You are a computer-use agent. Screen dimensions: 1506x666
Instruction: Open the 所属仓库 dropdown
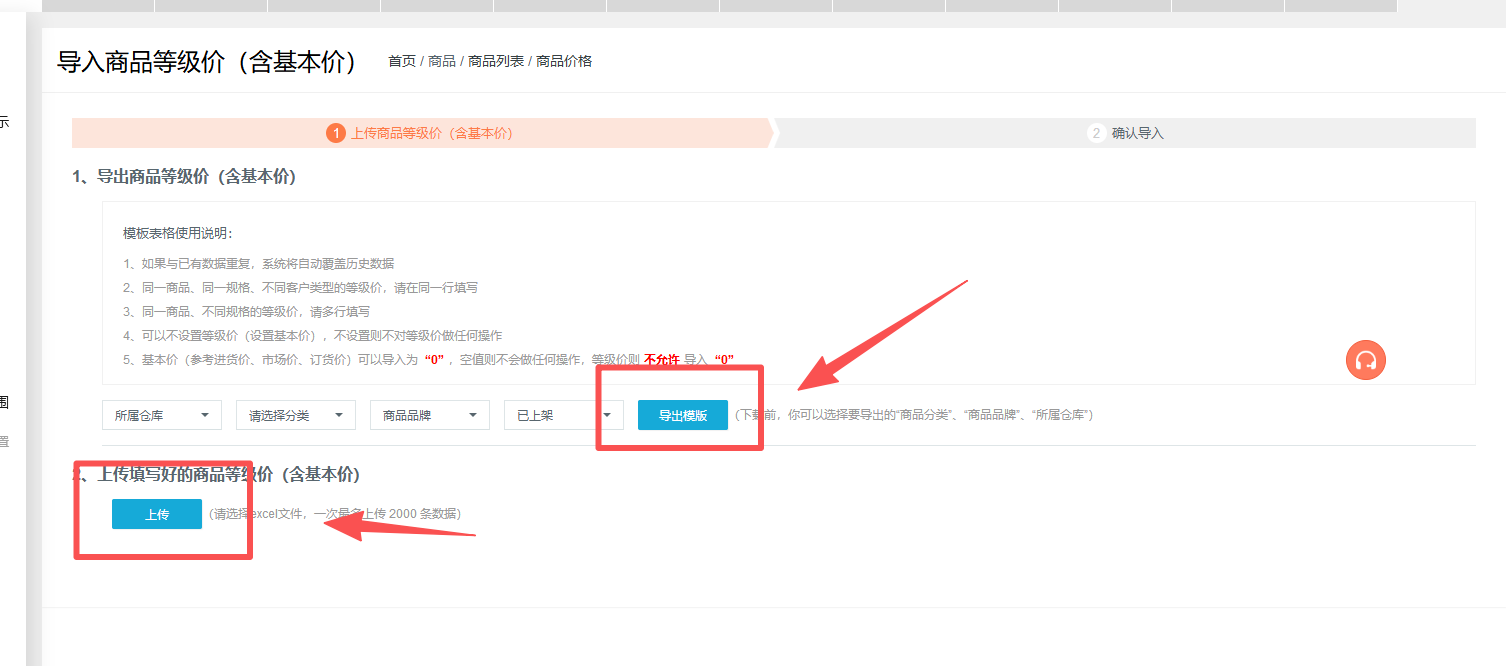pos(162,415)
